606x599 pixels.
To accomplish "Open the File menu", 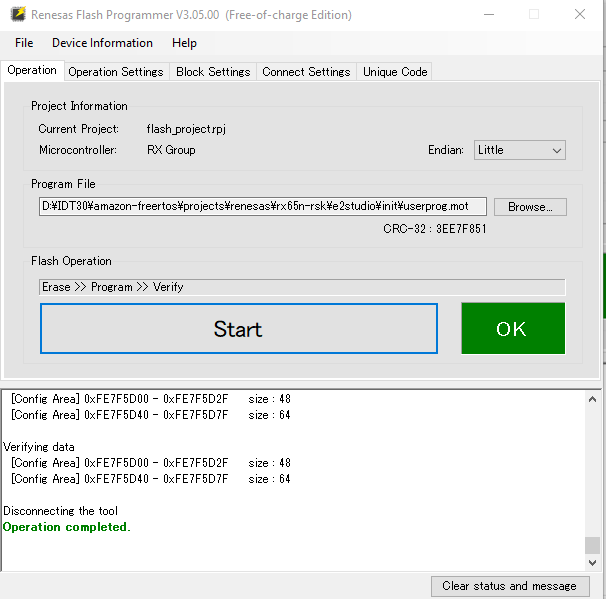I will pos(24,43).
